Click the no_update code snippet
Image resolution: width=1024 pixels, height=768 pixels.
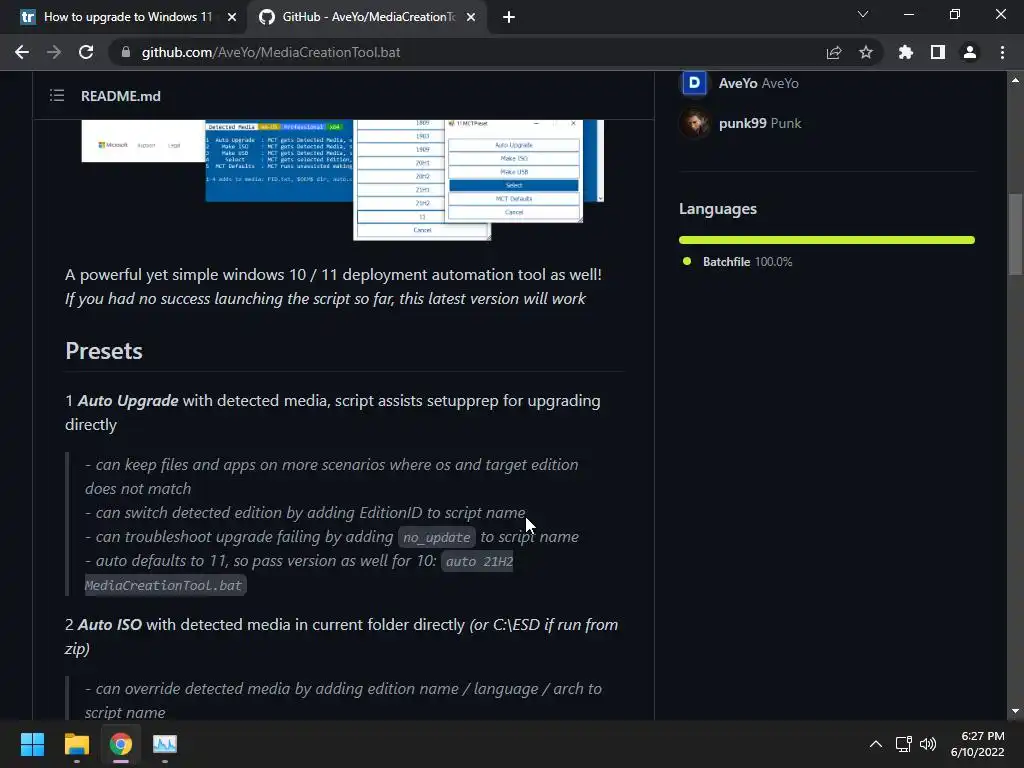tap(436, 537)
